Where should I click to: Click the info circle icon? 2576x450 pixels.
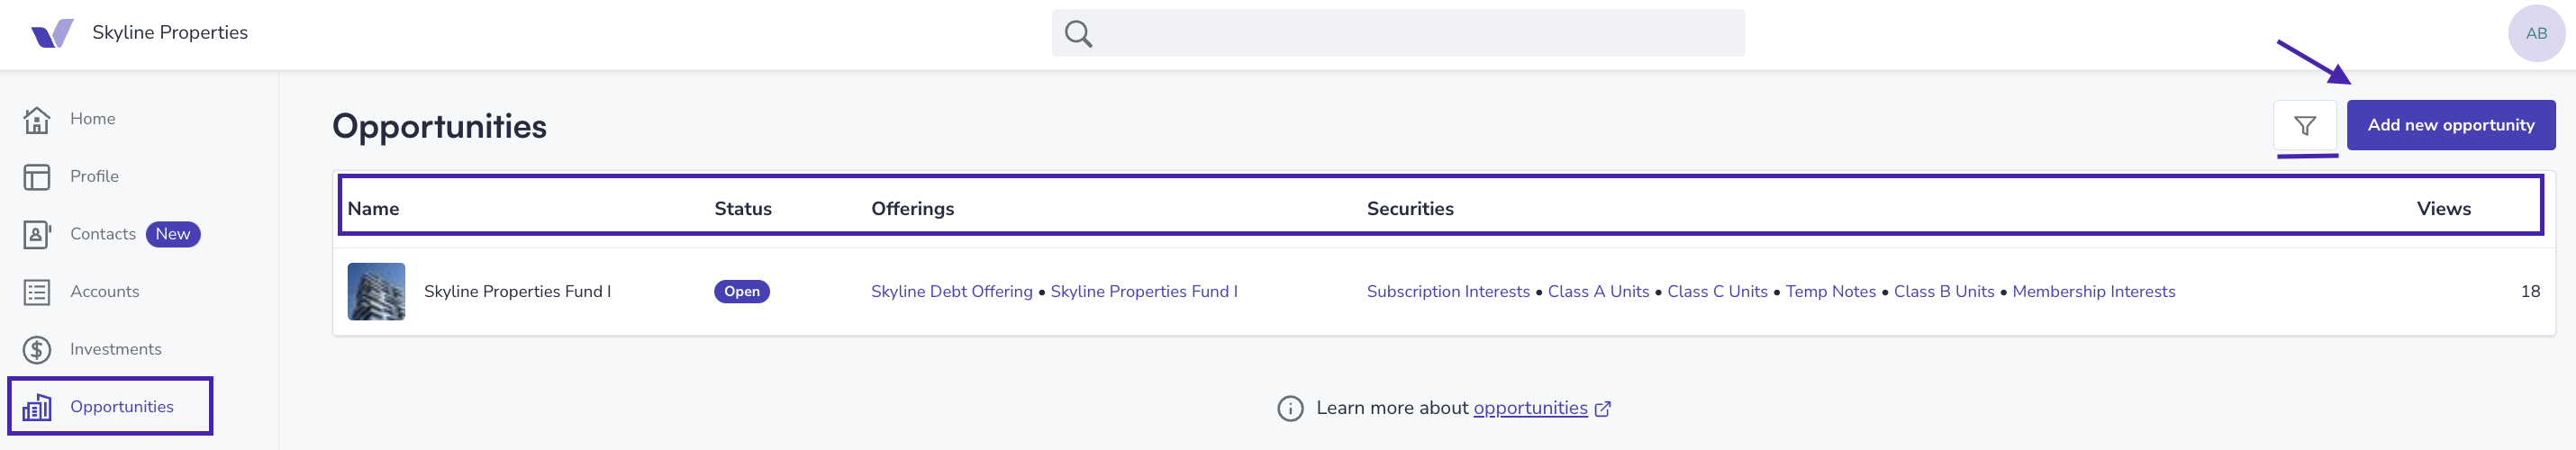[x=1290, y=408]
